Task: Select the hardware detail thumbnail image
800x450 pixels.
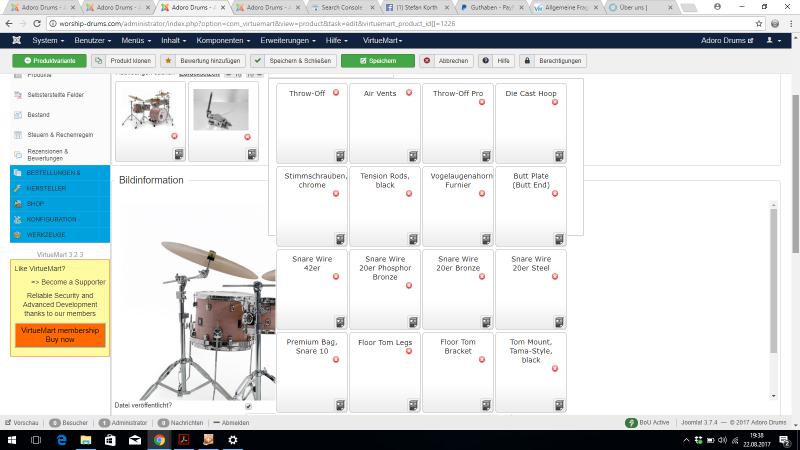Action: [222, 110]
